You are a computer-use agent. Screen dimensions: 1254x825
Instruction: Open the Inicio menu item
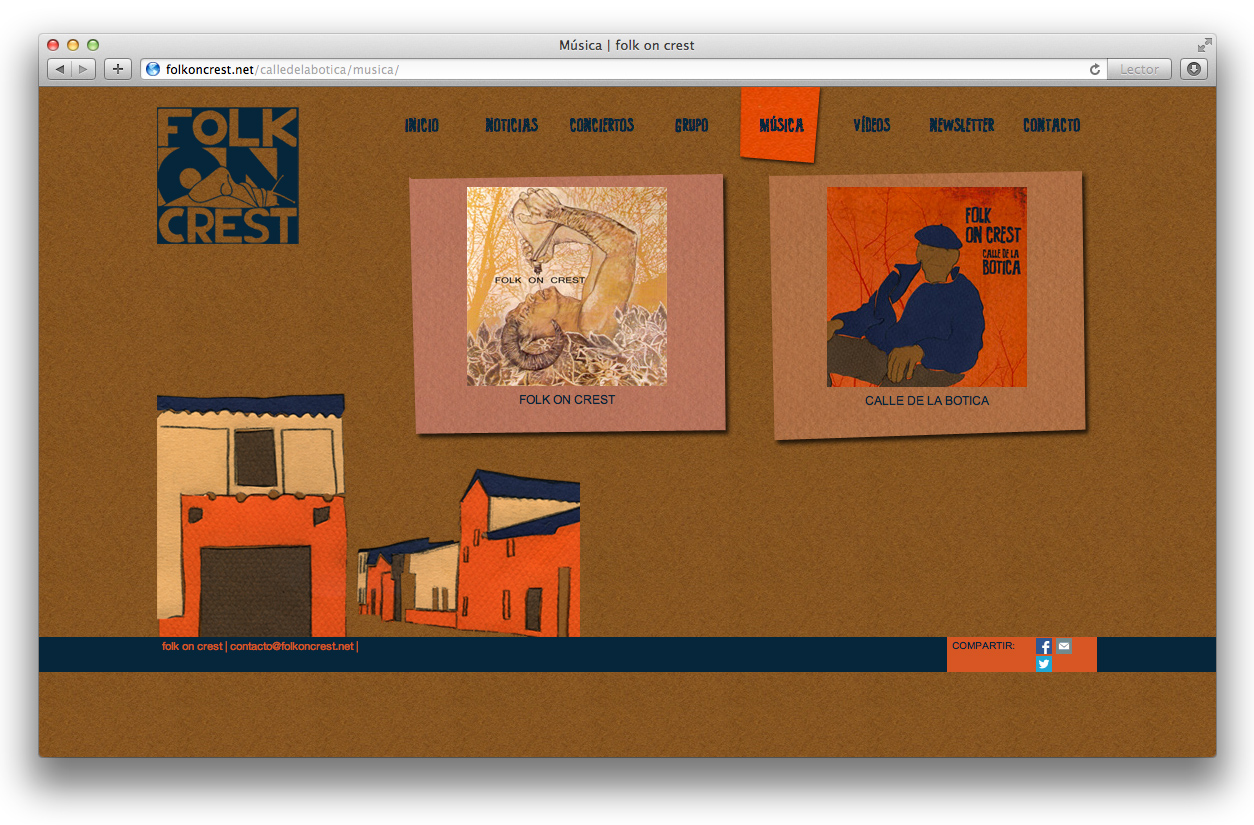pos(422,125)
